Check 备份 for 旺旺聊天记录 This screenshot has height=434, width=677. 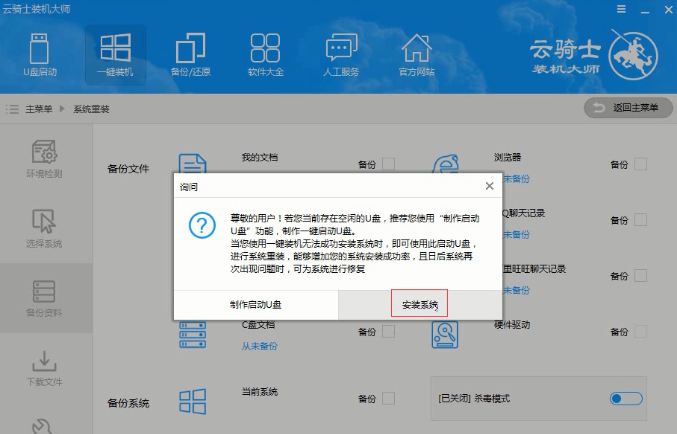click(640, 276)
